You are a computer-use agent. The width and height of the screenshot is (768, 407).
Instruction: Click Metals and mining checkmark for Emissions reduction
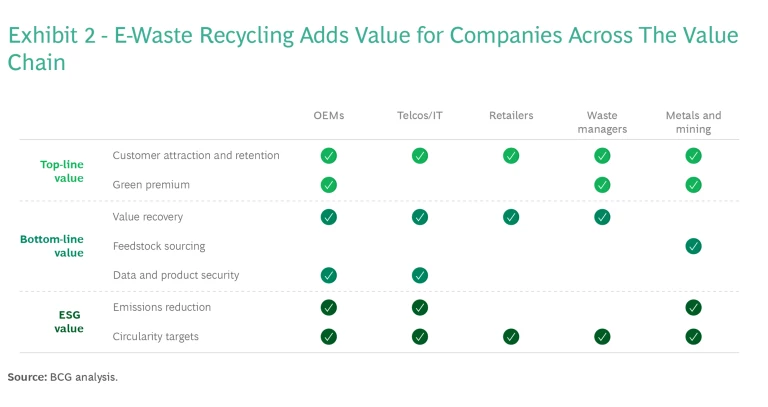[x=693, y=308]
